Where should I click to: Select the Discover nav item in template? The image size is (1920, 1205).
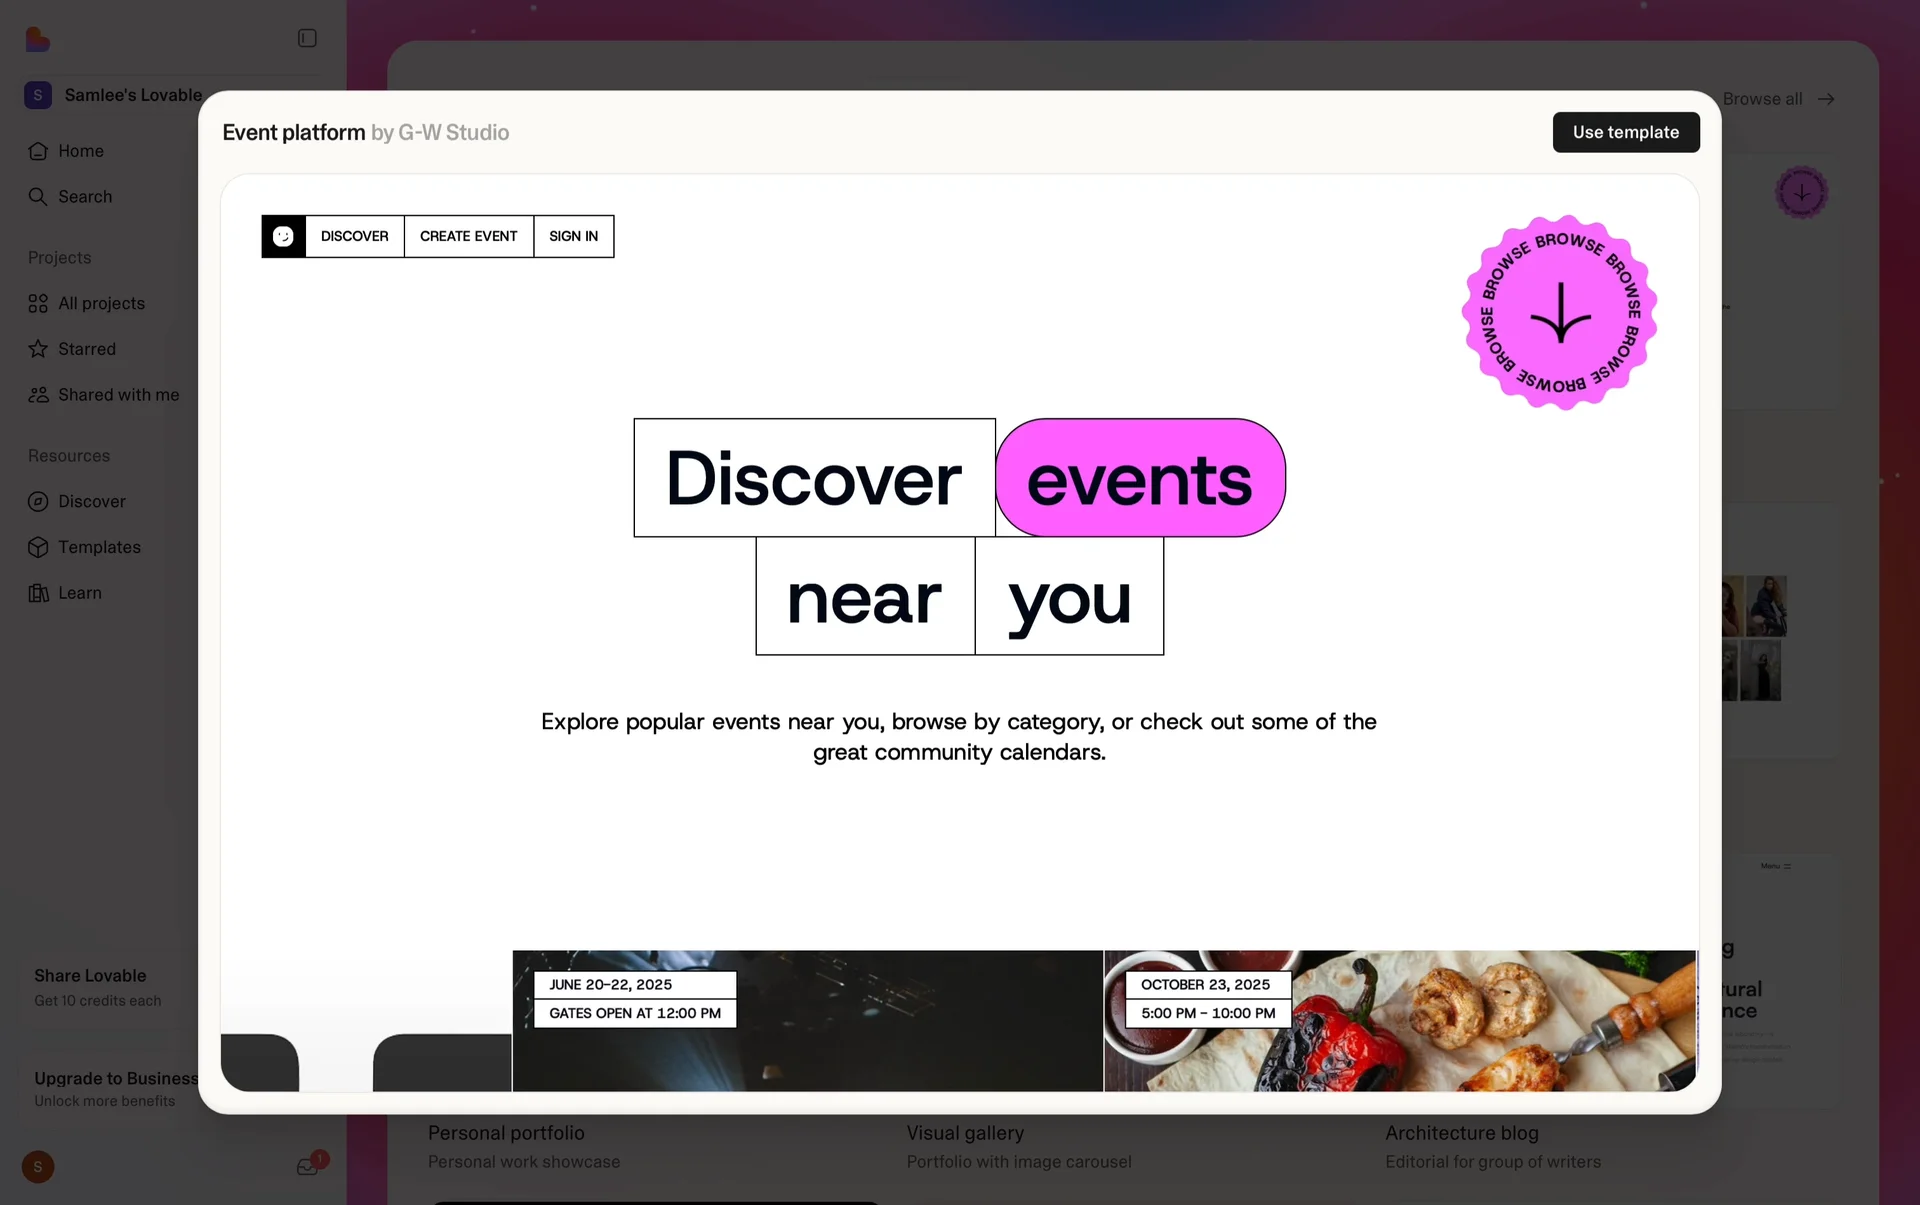click(x=354, y=236)
